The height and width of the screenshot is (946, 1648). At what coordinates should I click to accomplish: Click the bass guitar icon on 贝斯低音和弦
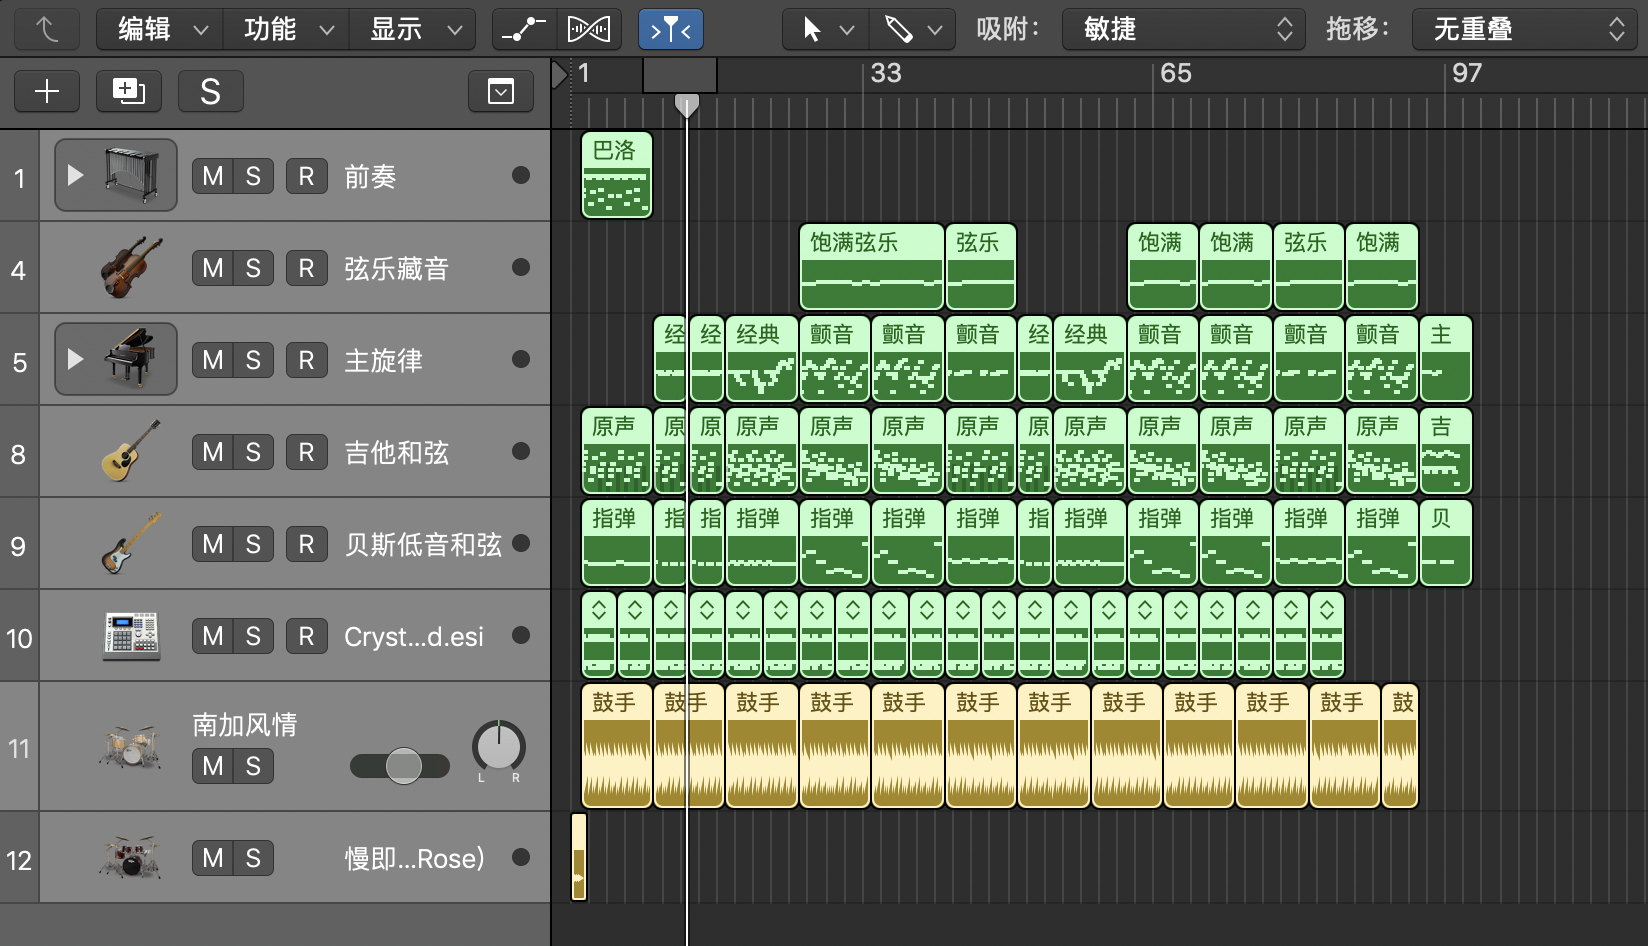[131, 543]
